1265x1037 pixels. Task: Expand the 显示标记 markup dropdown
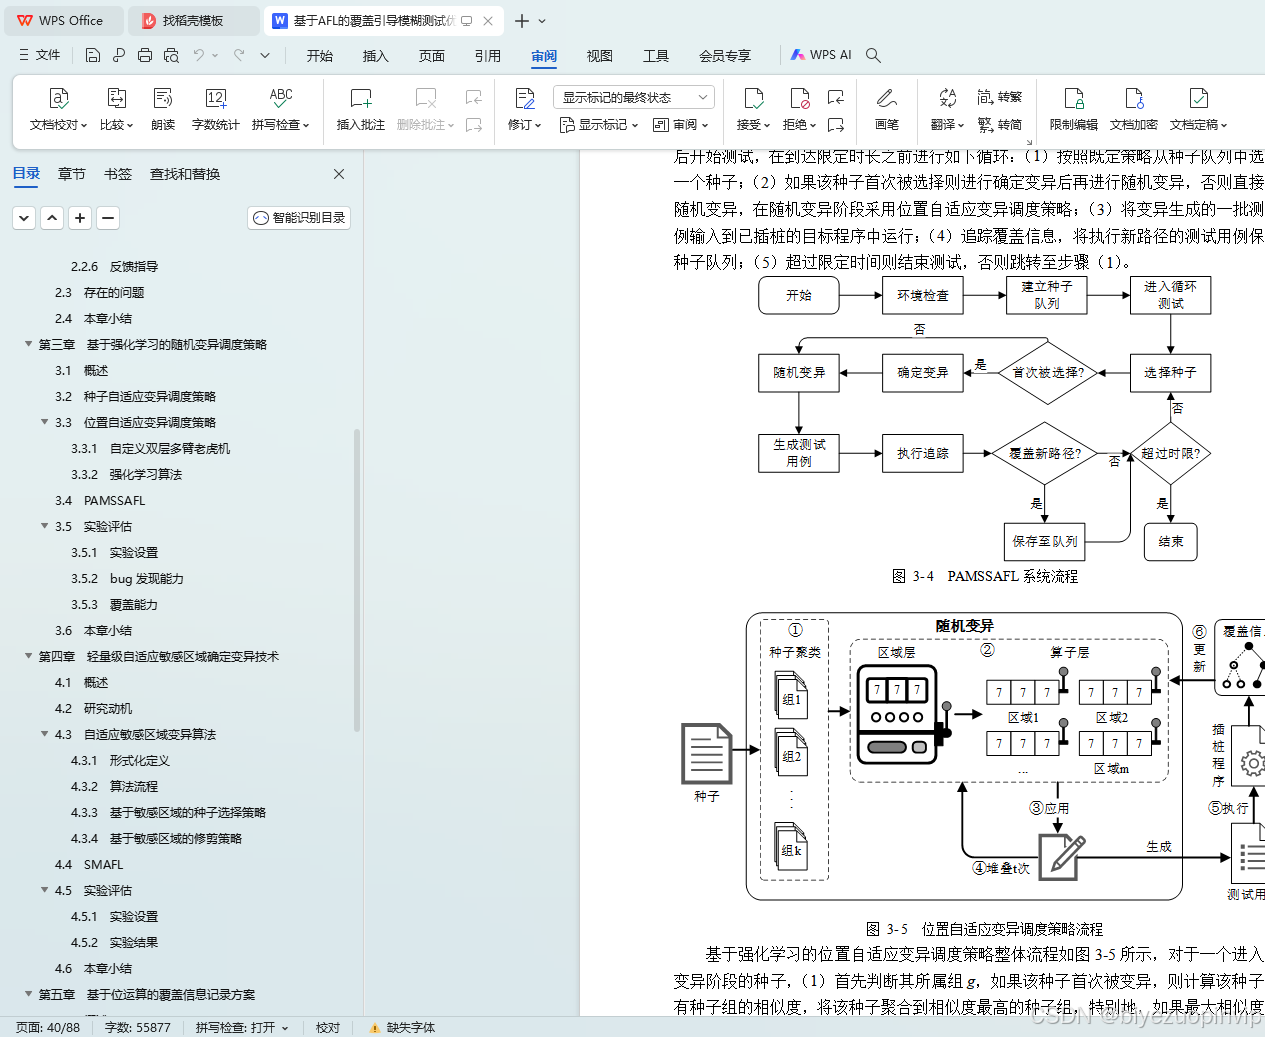pyautogui.click(x=598, y=124)
